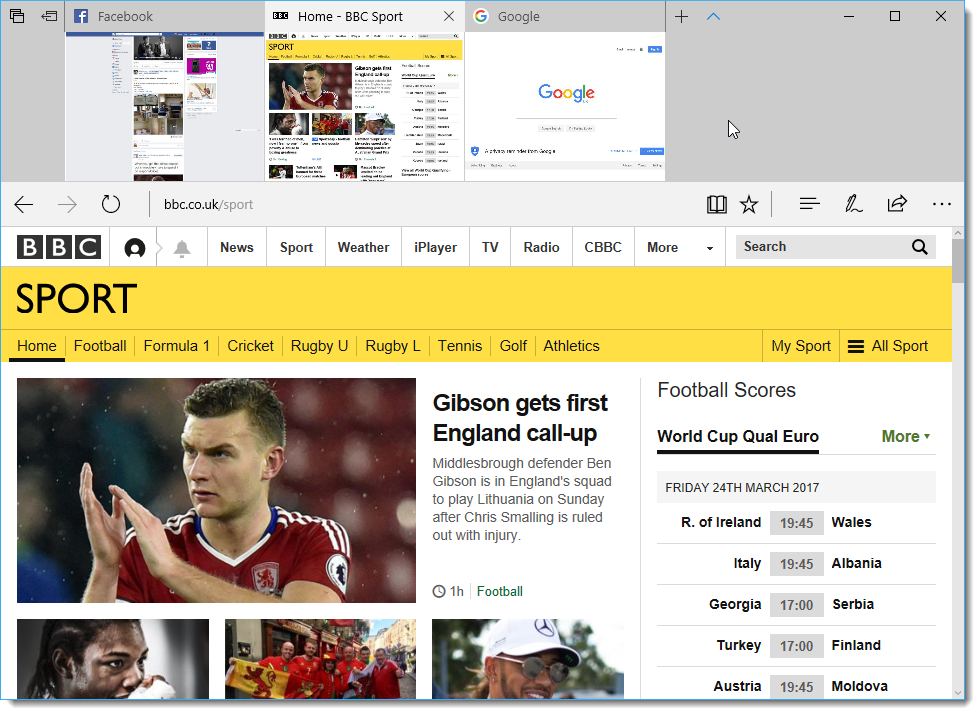Select Formula 1 in sport navigation

point(177,346)
